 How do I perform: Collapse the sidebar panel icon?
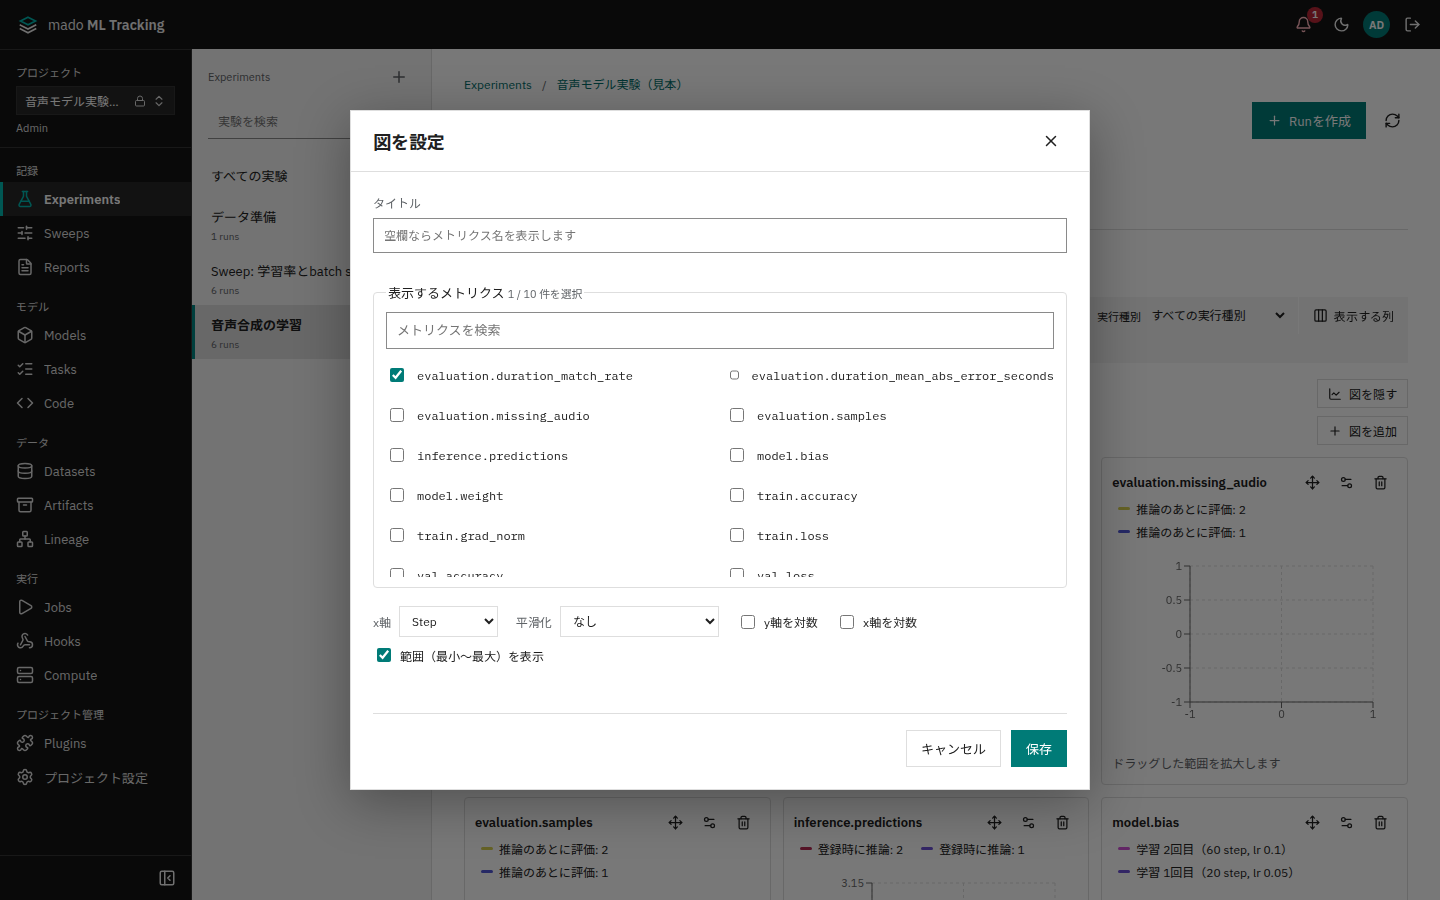(167, 878)
